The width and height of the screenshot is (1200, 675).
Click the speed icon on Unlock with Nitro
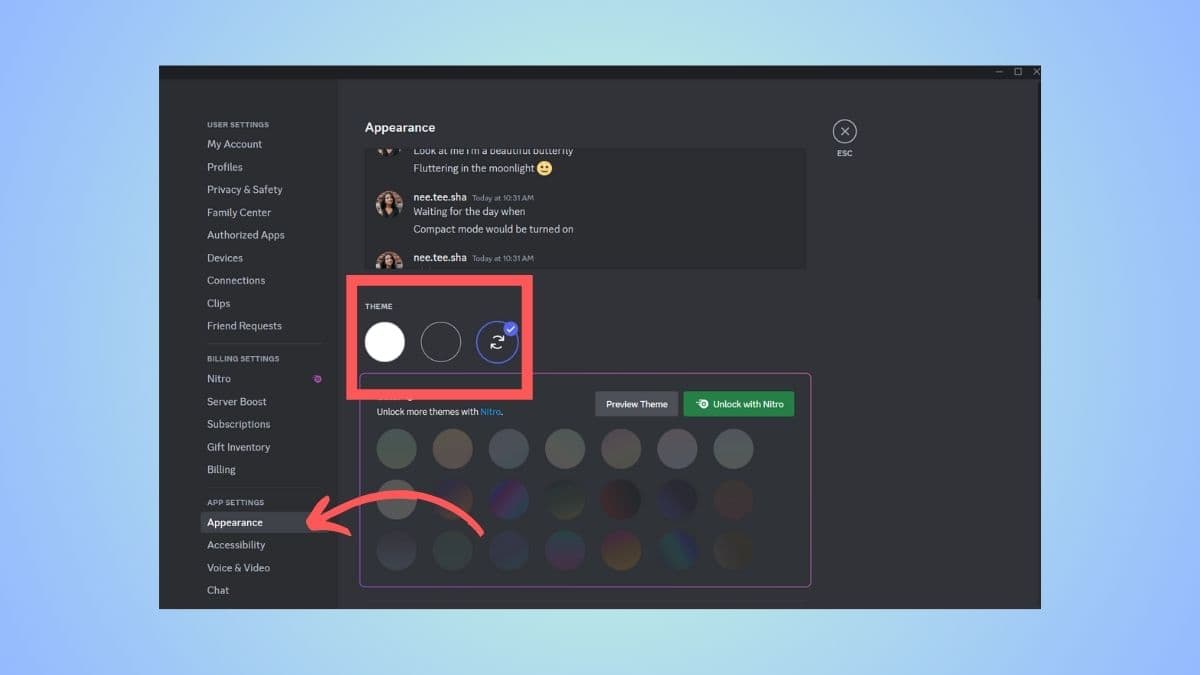(x=703, y=404)
